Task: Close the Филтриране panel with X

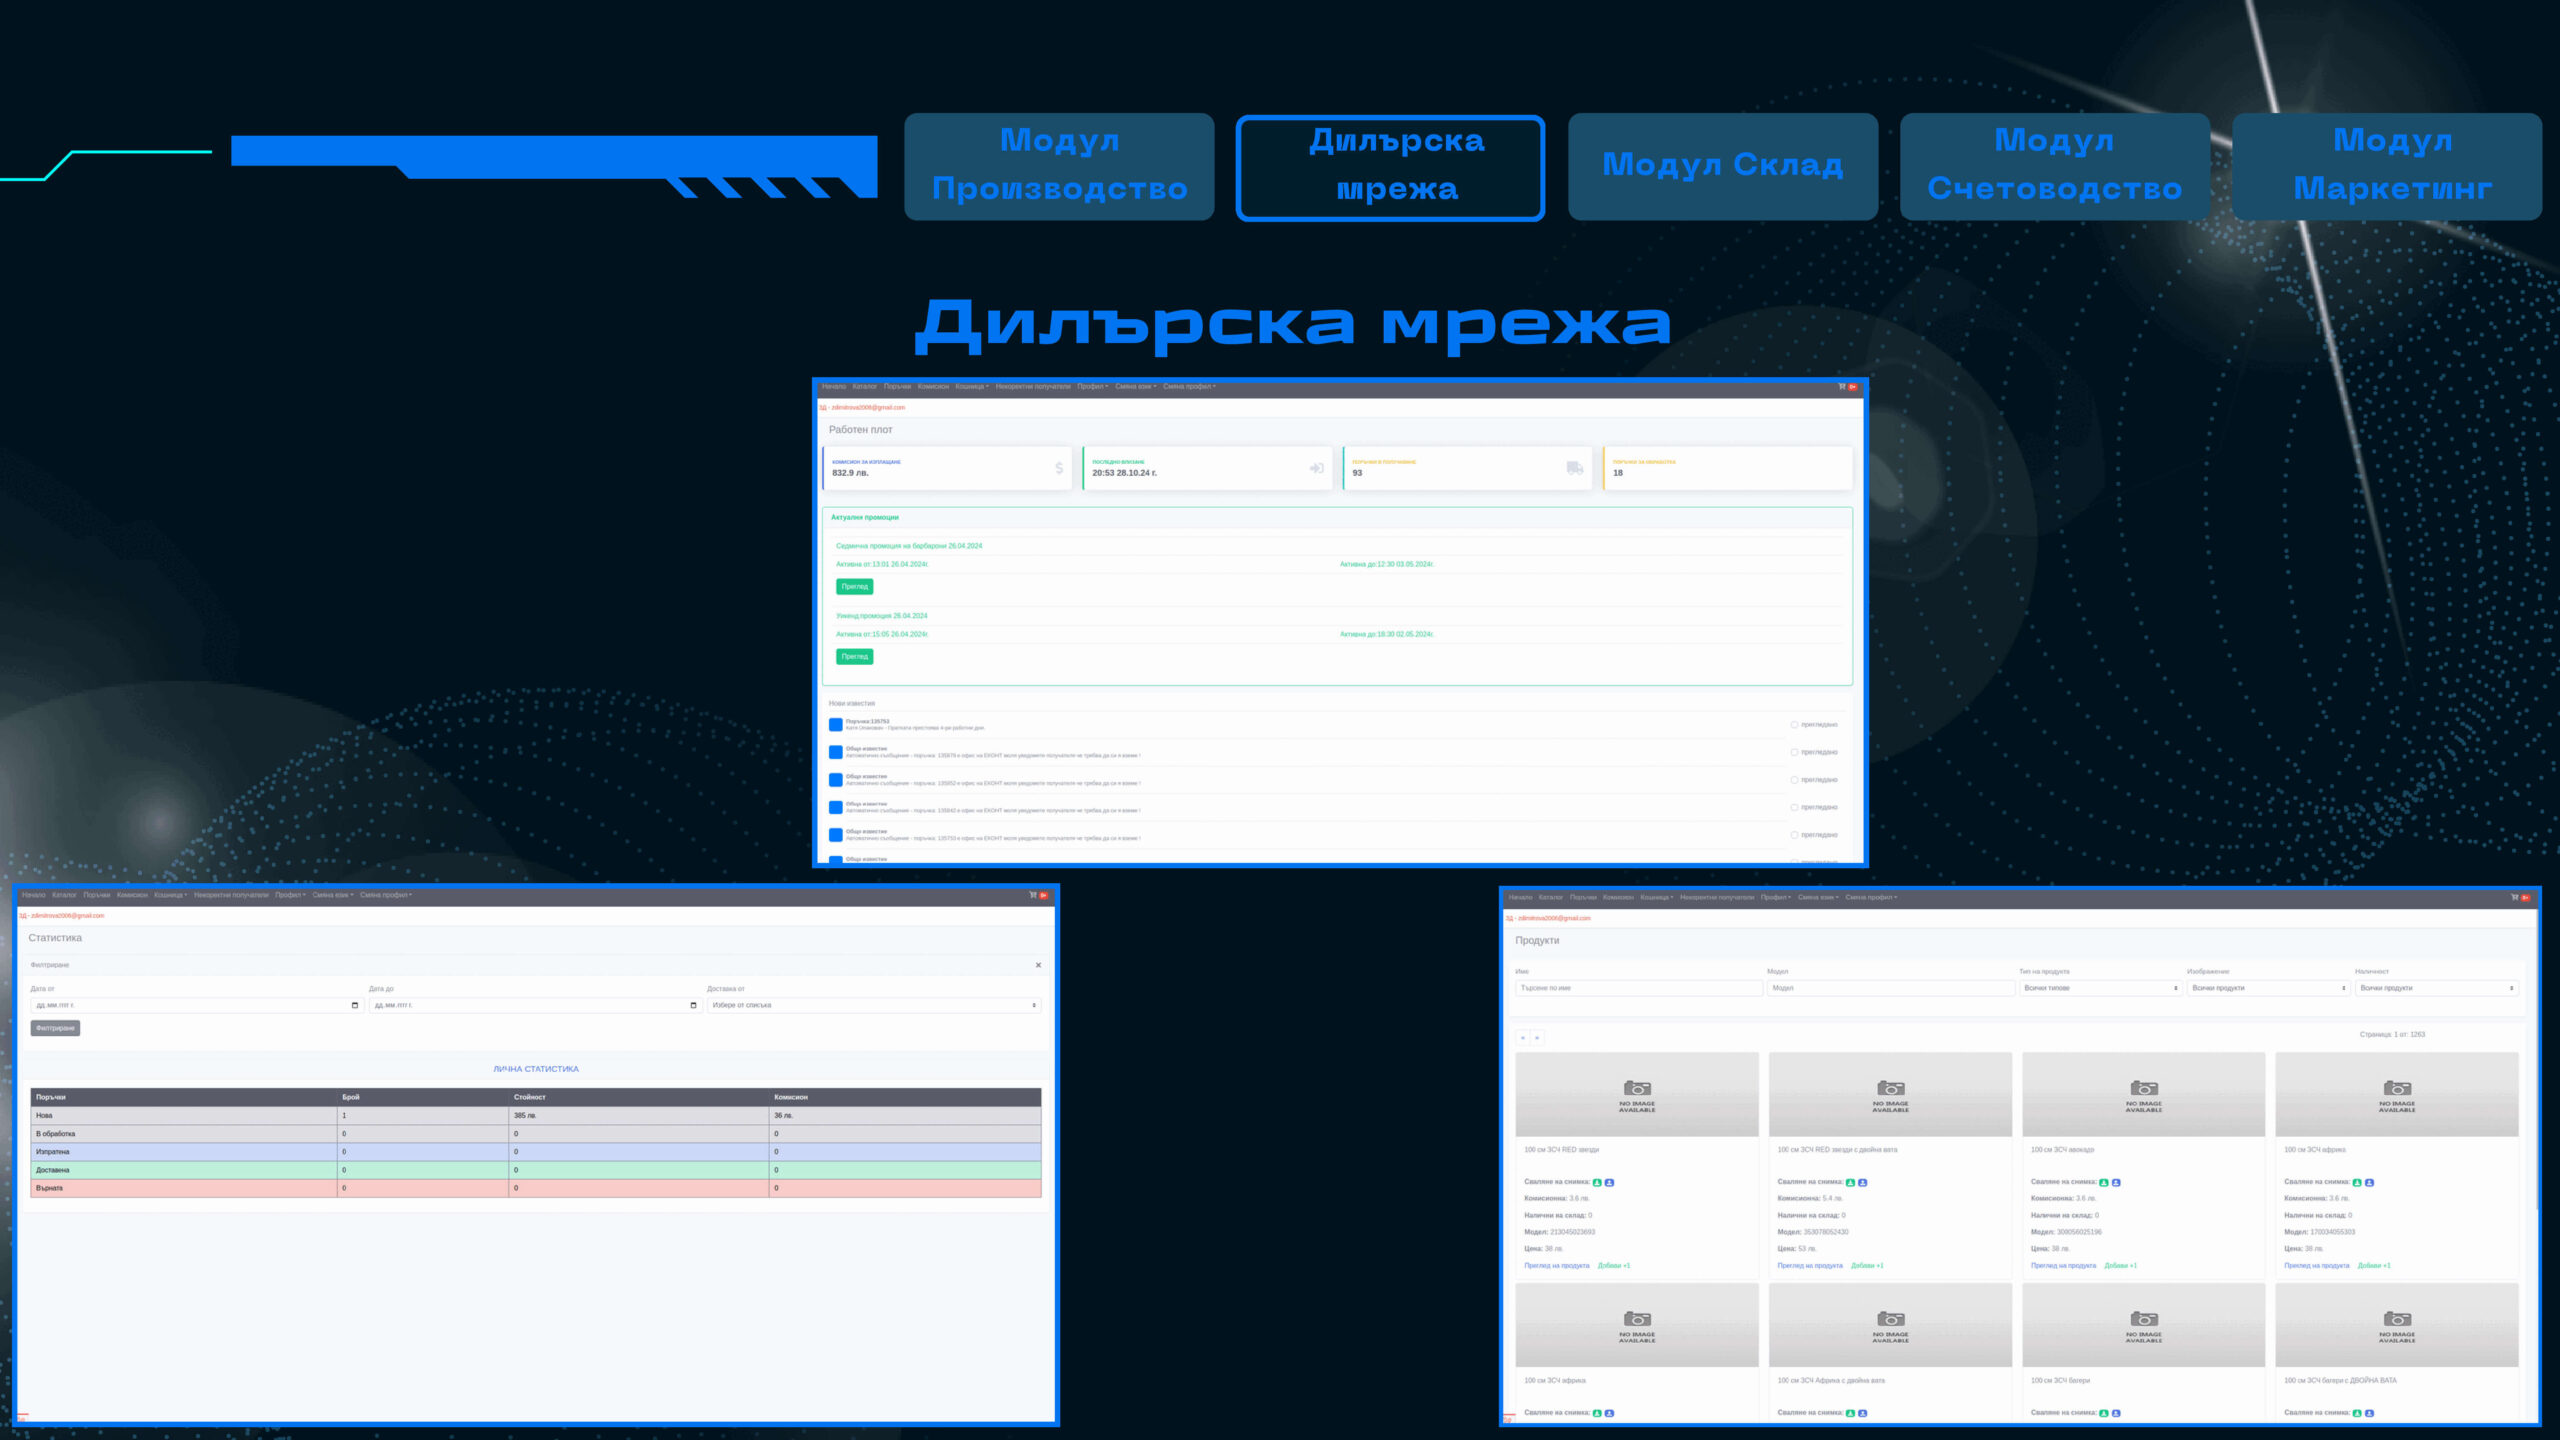Action: [x=1038, y=965]
